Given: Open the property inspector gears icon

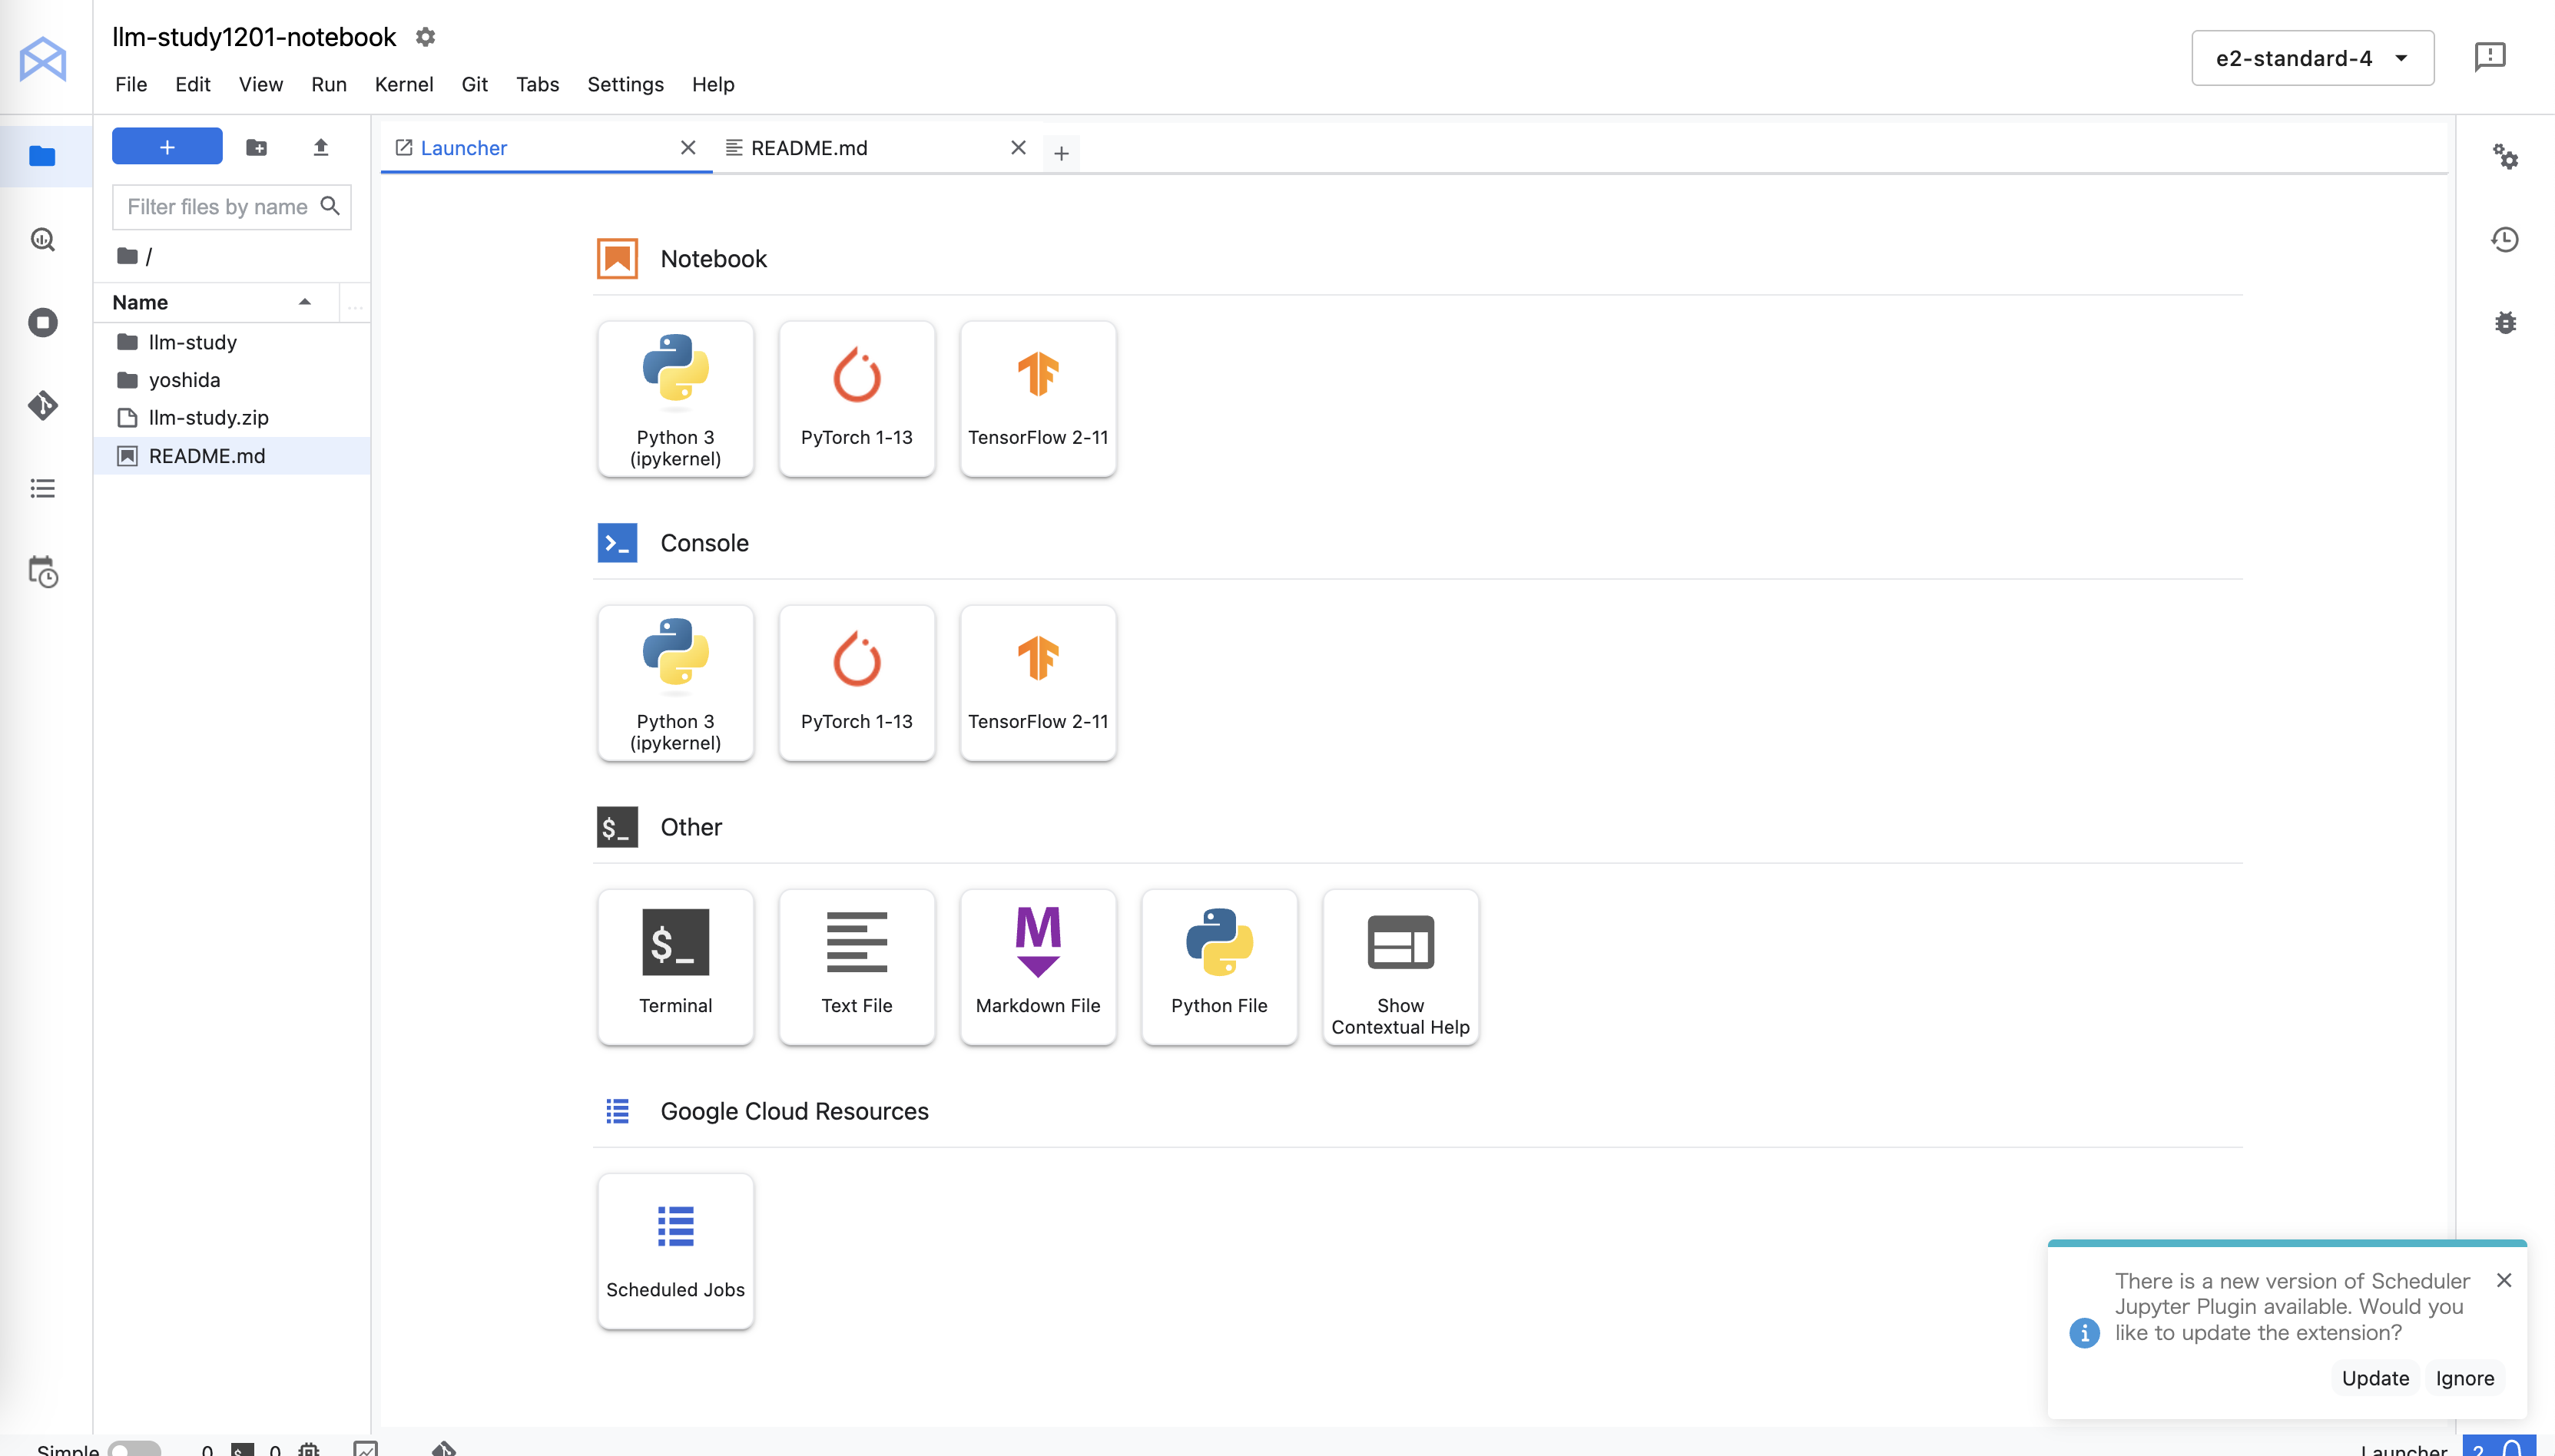Looking at the screenshot, I should [x=2504, y=156].
